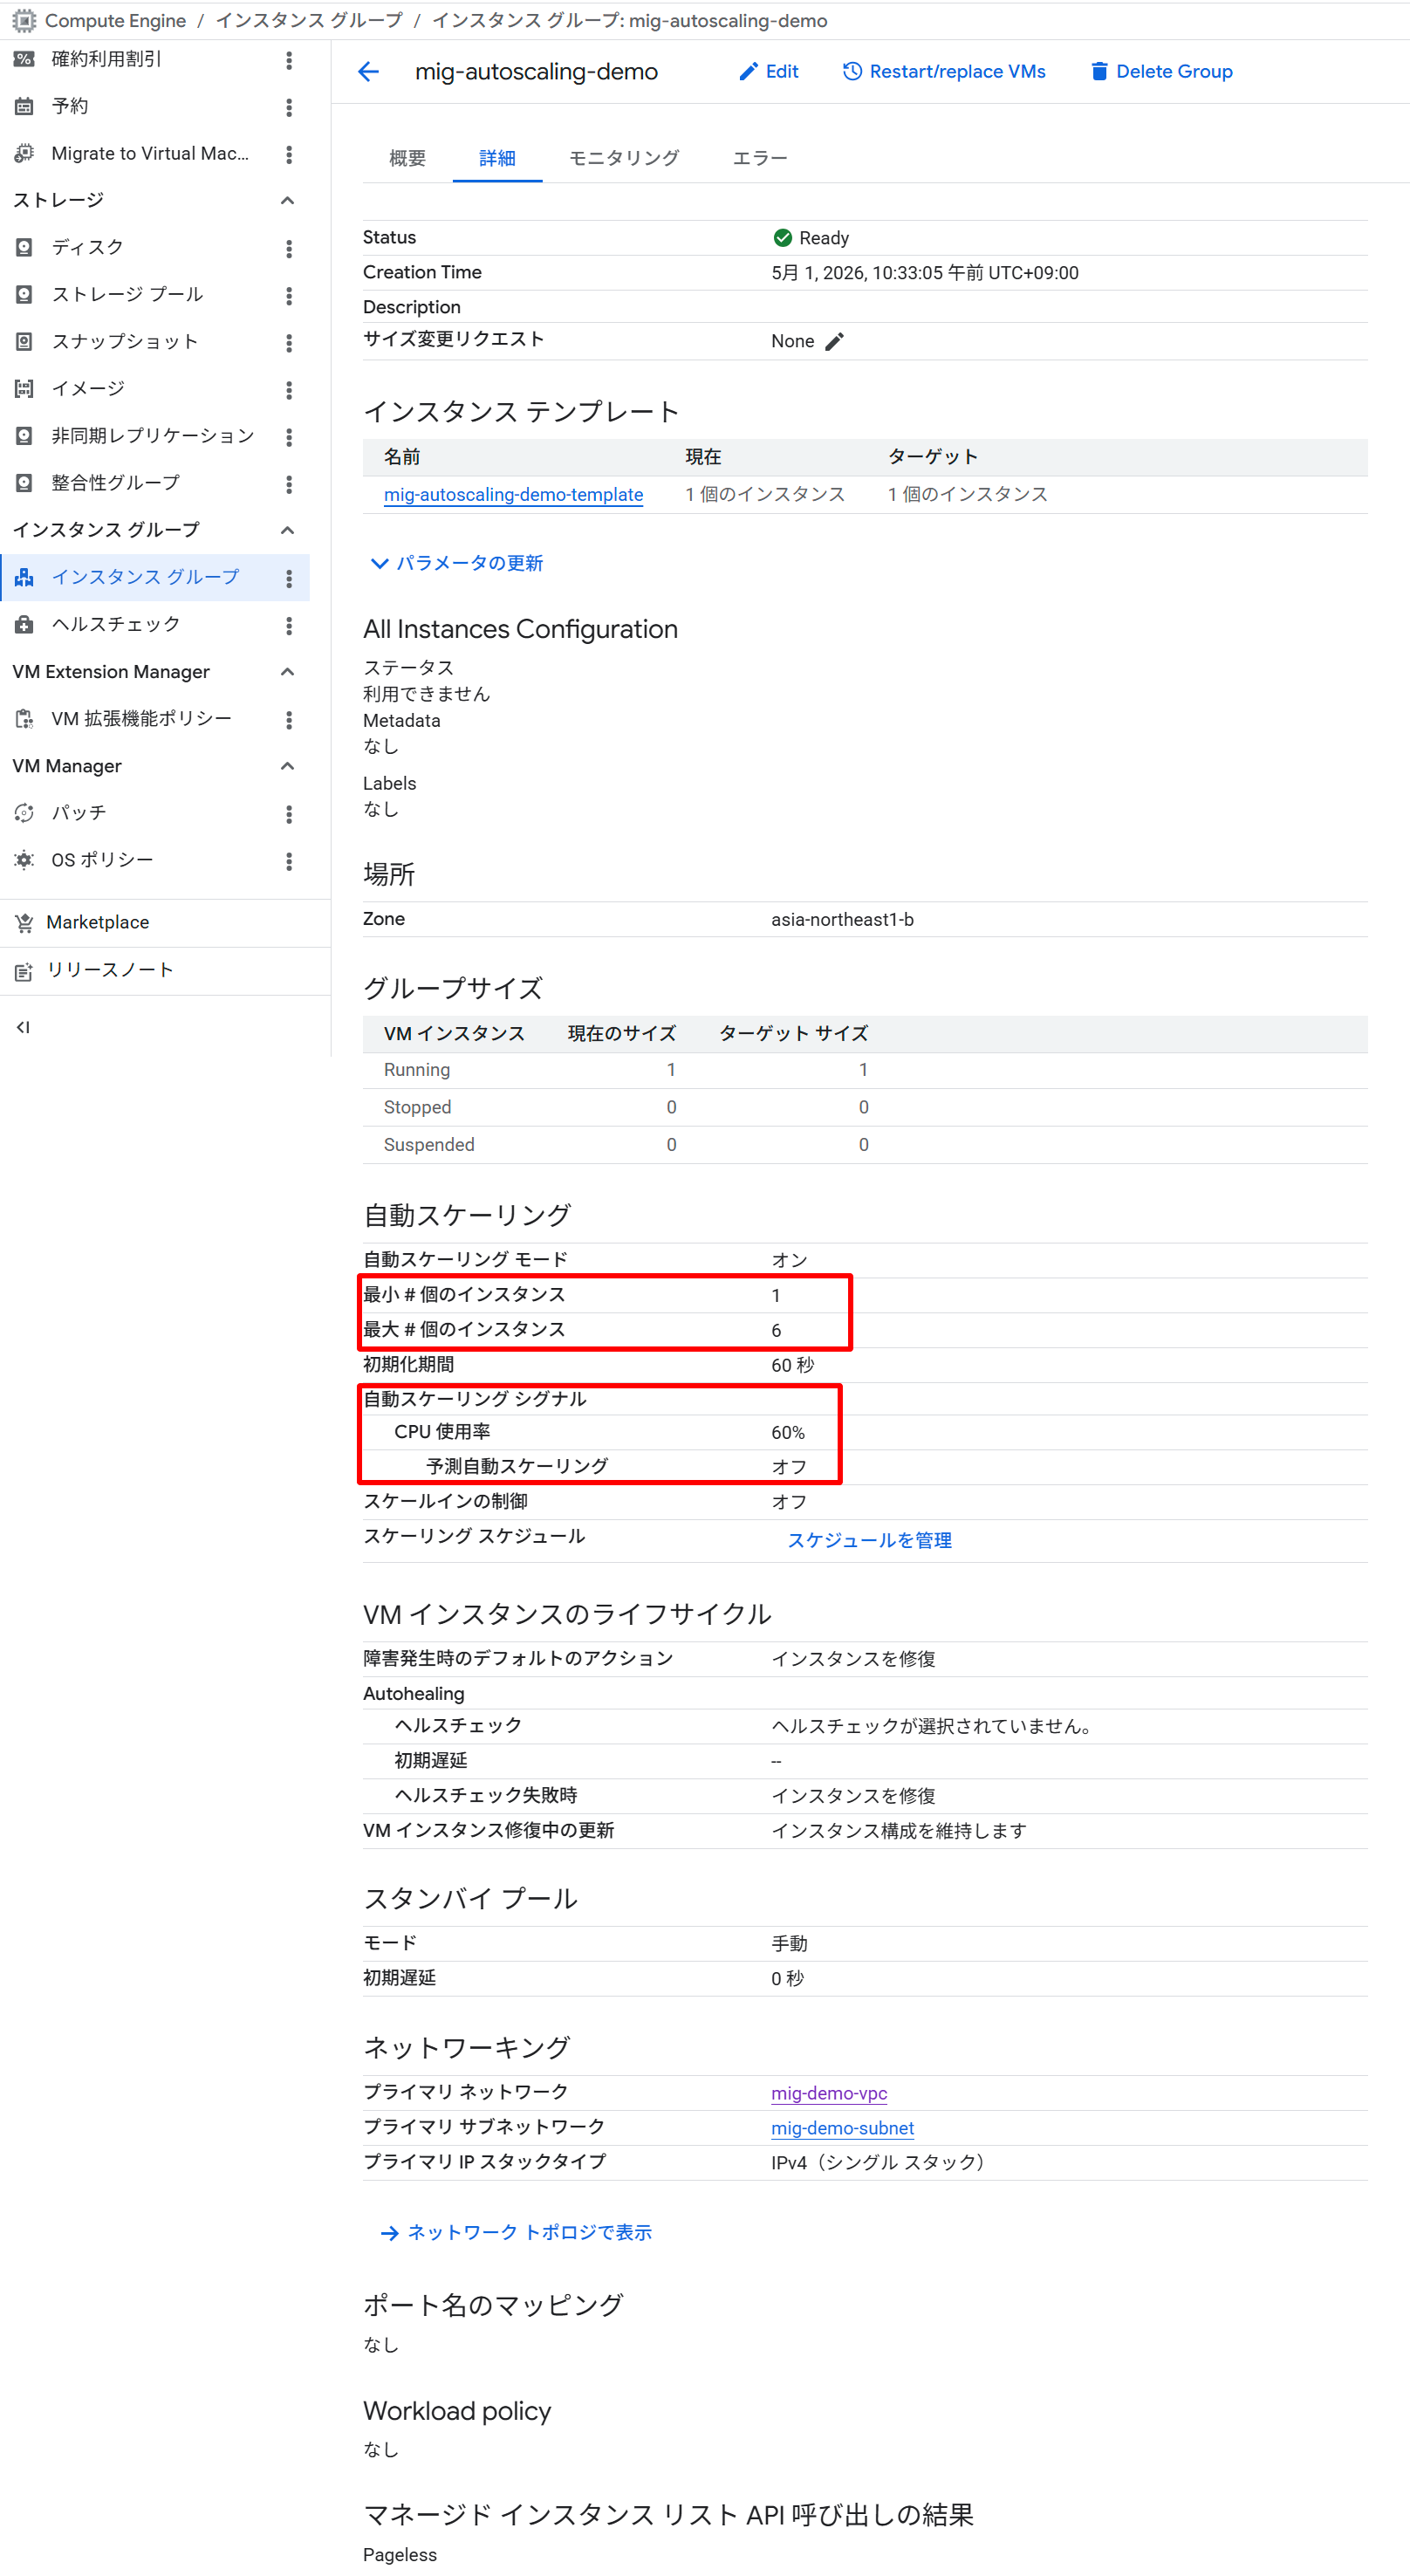Click 初期化期間 value 60 秒
This screenshot has width=1410, height=2576.
(792, 1364)
